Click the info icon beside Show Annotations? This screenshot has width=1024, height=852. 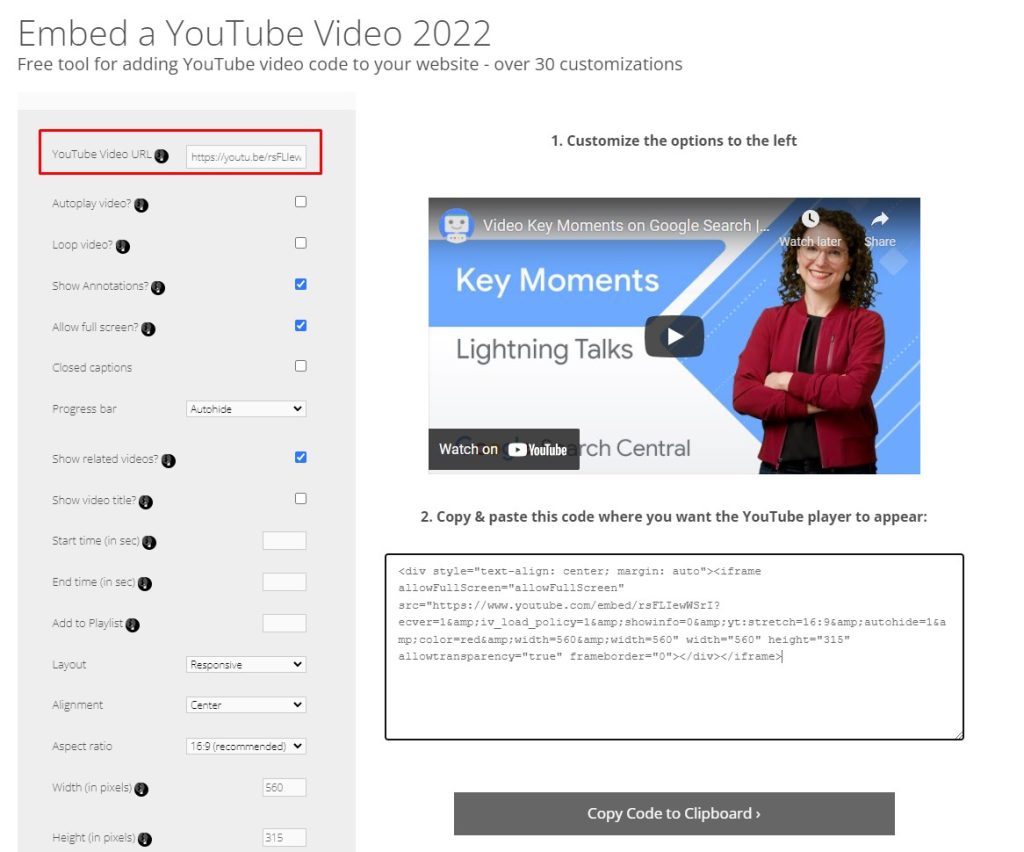(x=158, y=287)
